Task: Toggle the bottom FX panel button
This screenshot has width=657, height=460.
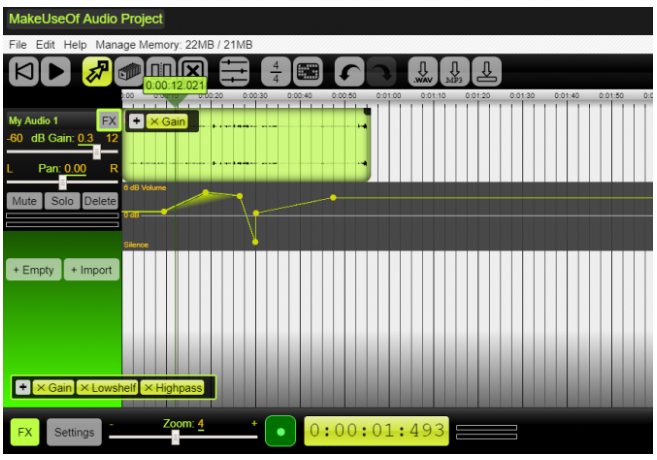Action: click(25, 432)
